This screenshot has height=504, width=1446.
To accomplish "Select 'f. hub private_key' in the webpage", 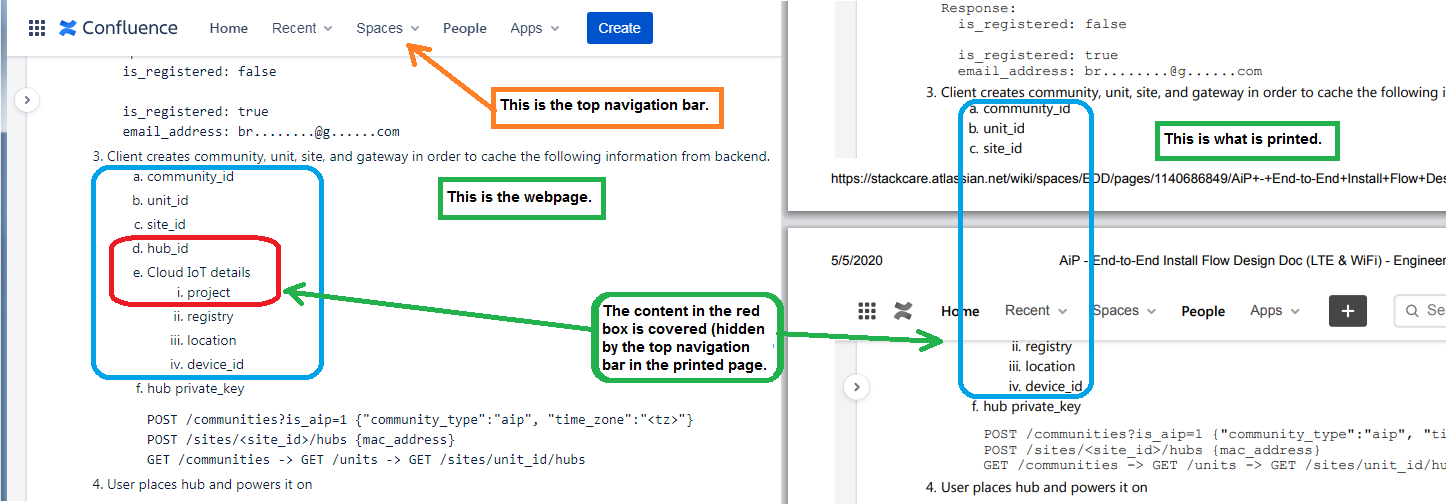I will coord(189,389).
